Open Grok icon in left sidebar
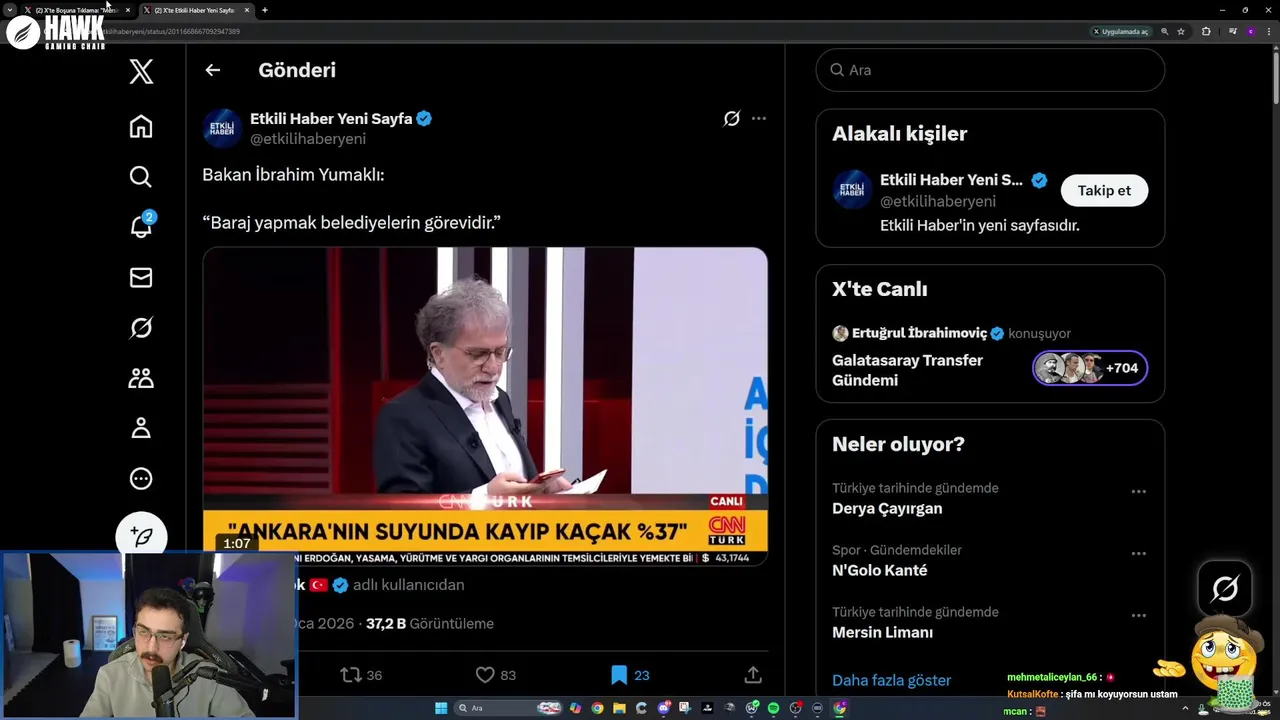This screenshot has height=720, width=1280. pyautogui.click(x=141, y=328)
